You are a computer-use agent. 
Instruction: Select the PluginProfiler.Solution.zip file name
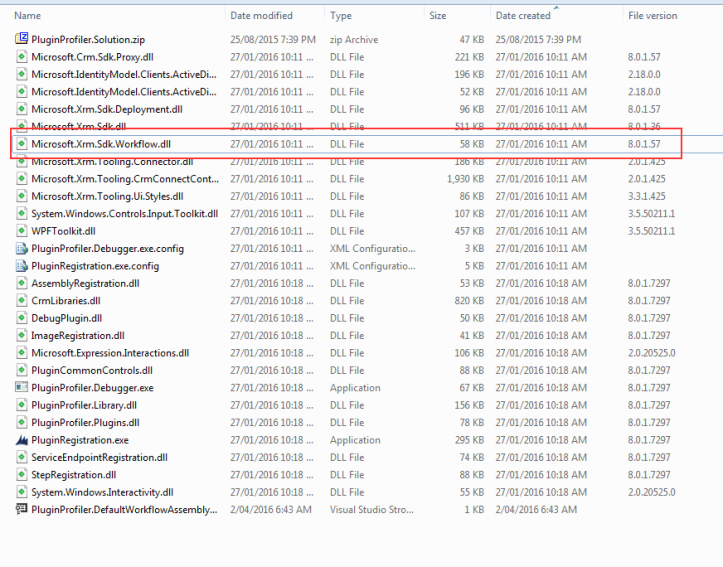coord(88,40)
